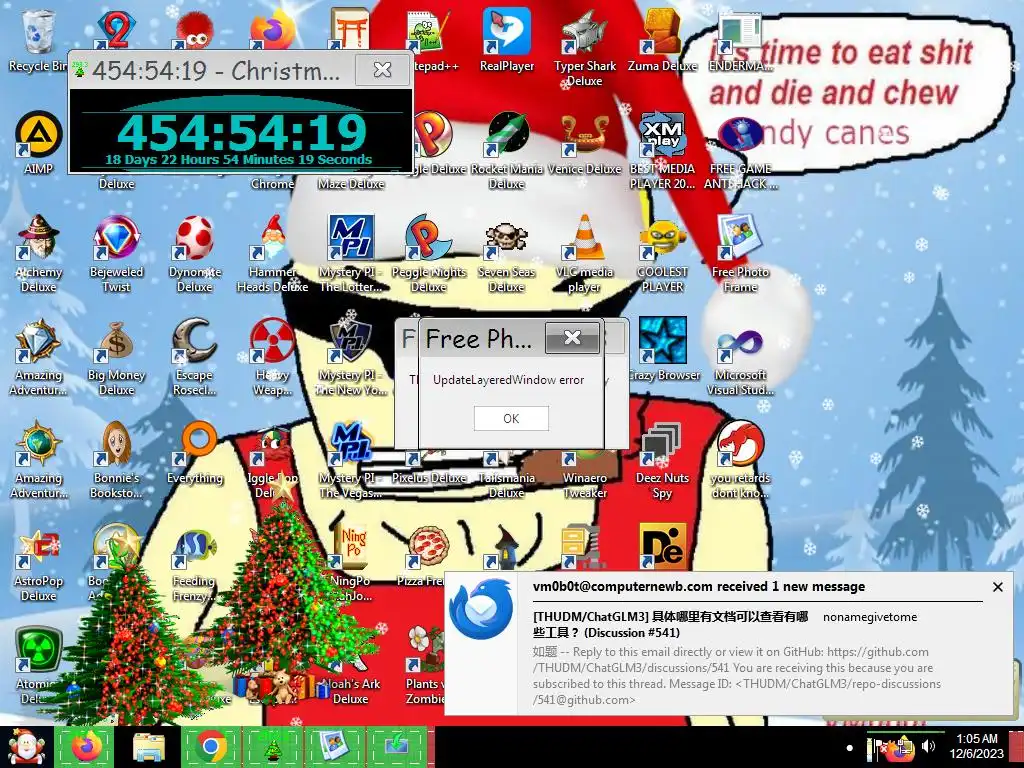Image resolution: width=1024 pixels, height=768 pixels.
Task: Select Dynomite Deluxe egg icon
Action: (195, 255)
